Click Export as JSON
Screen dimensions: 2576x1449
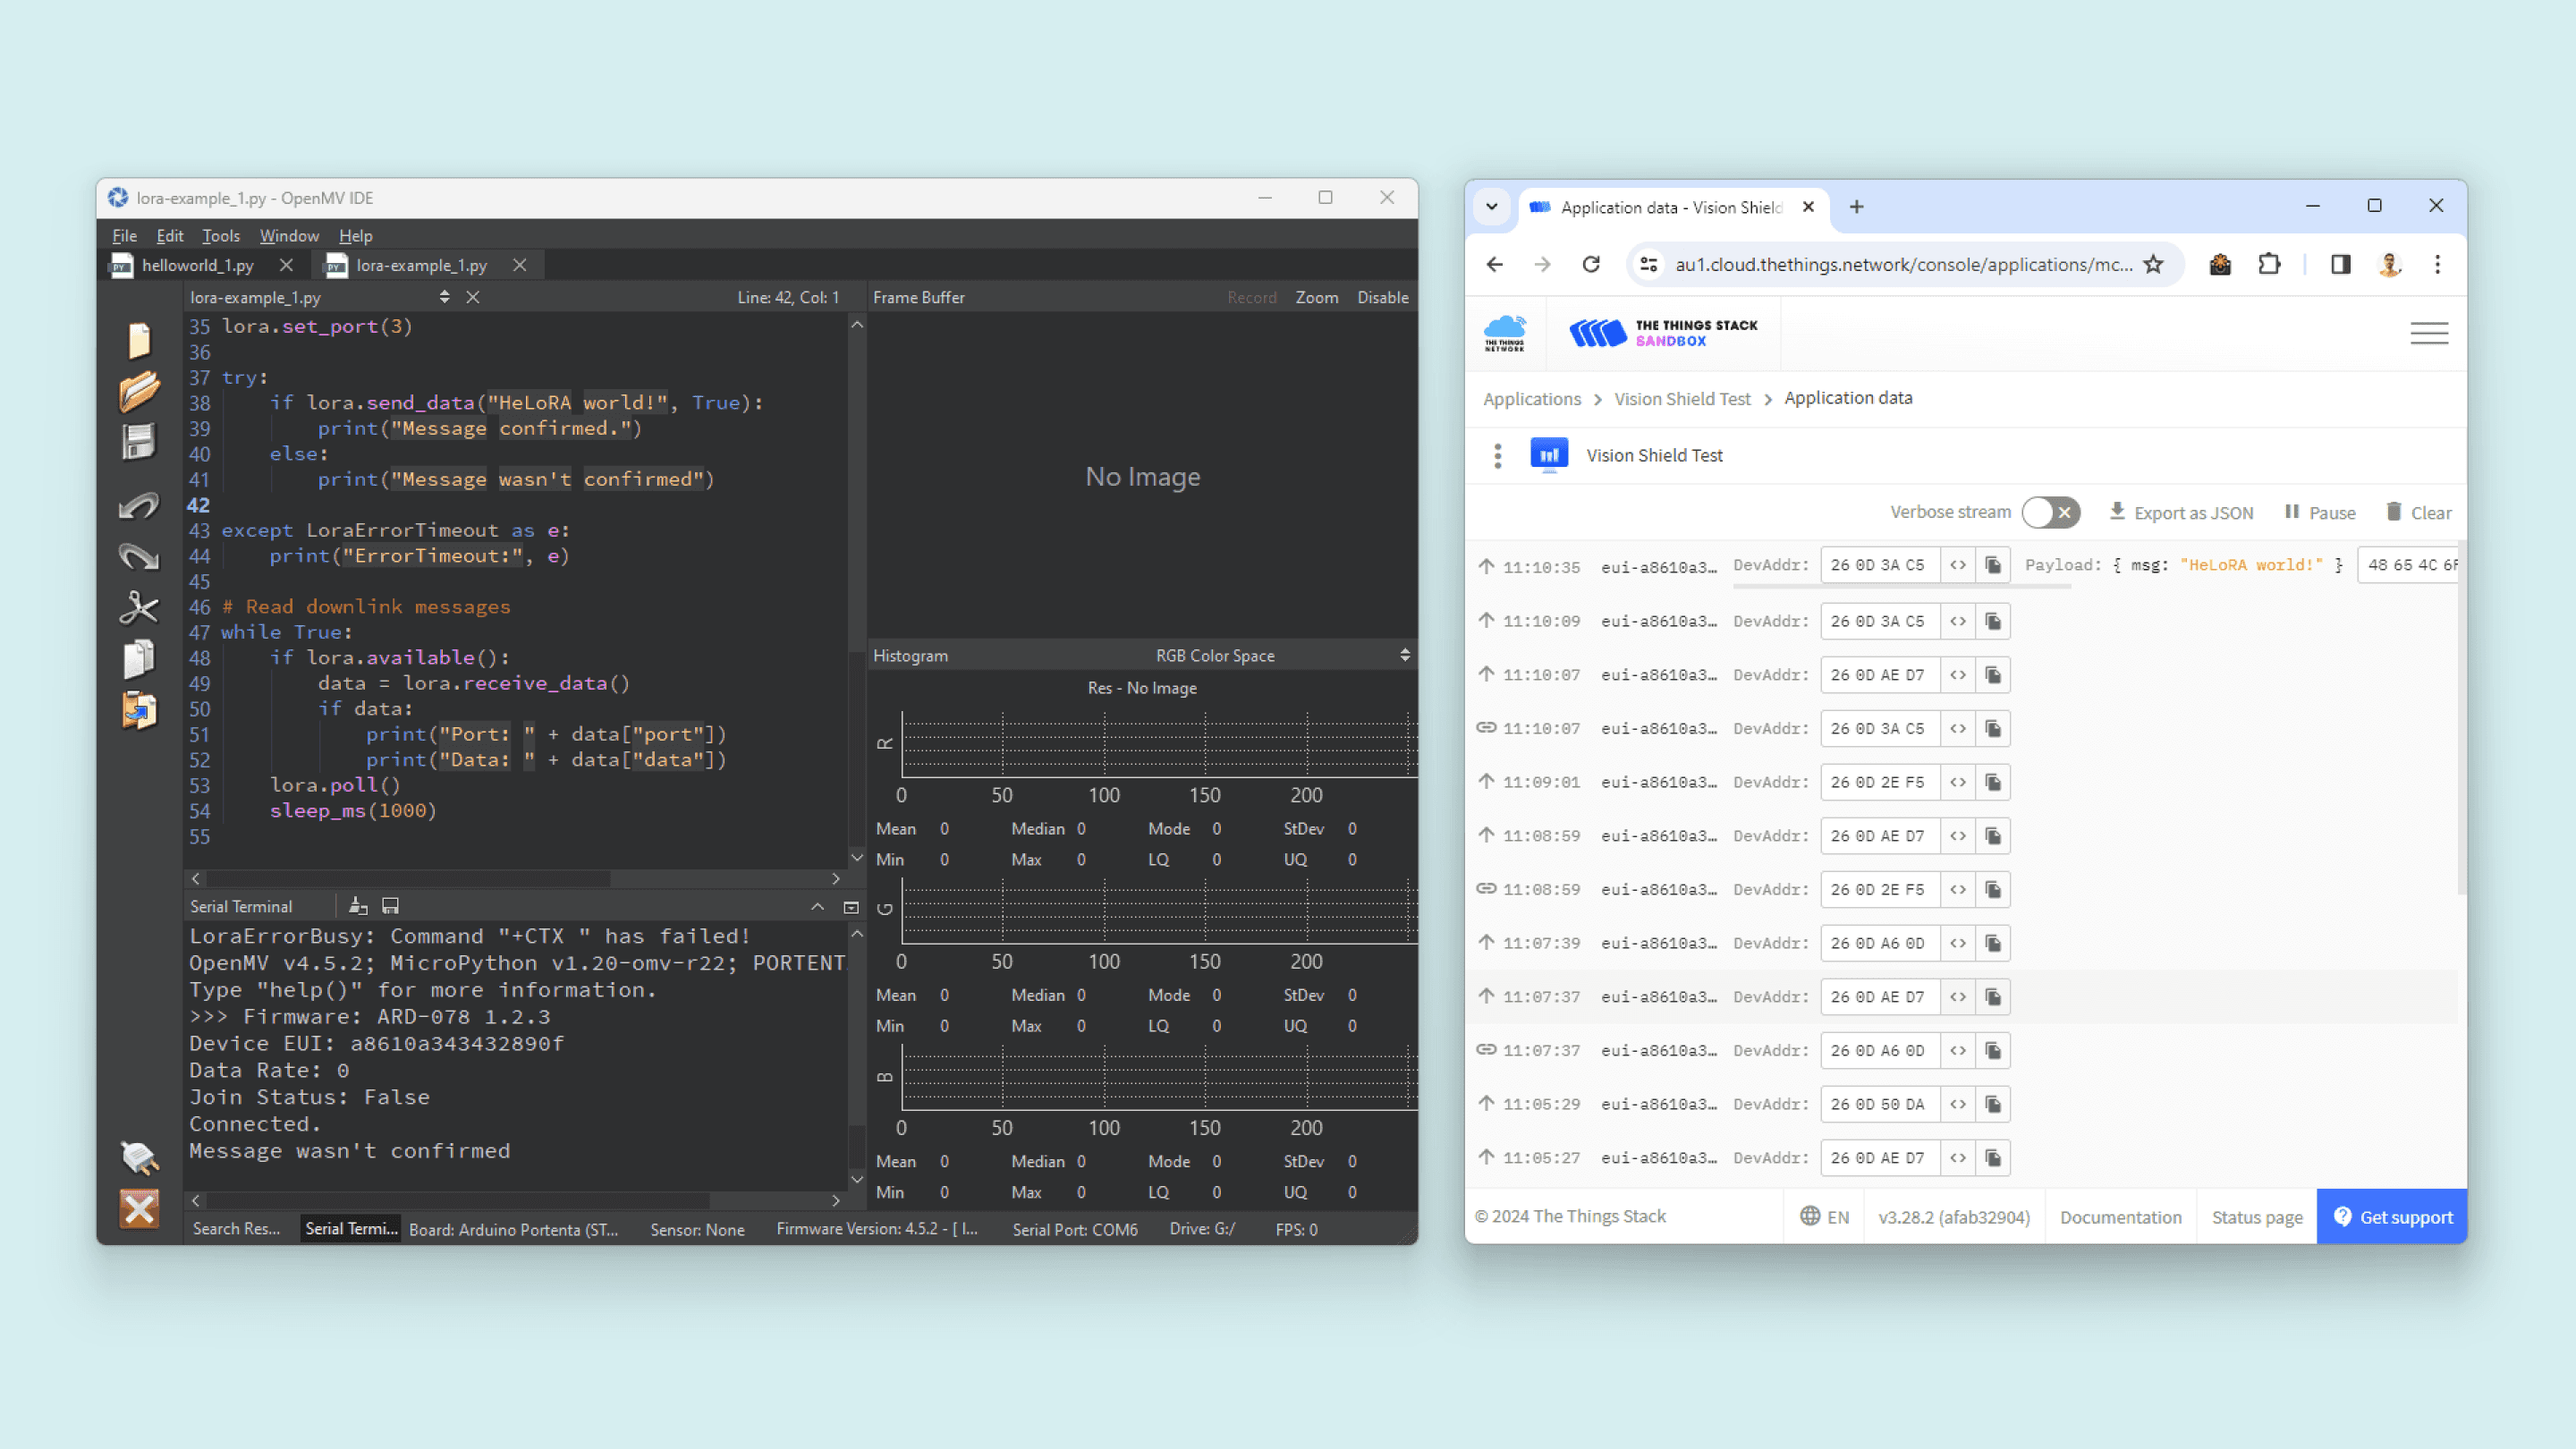click(2181, 512)
